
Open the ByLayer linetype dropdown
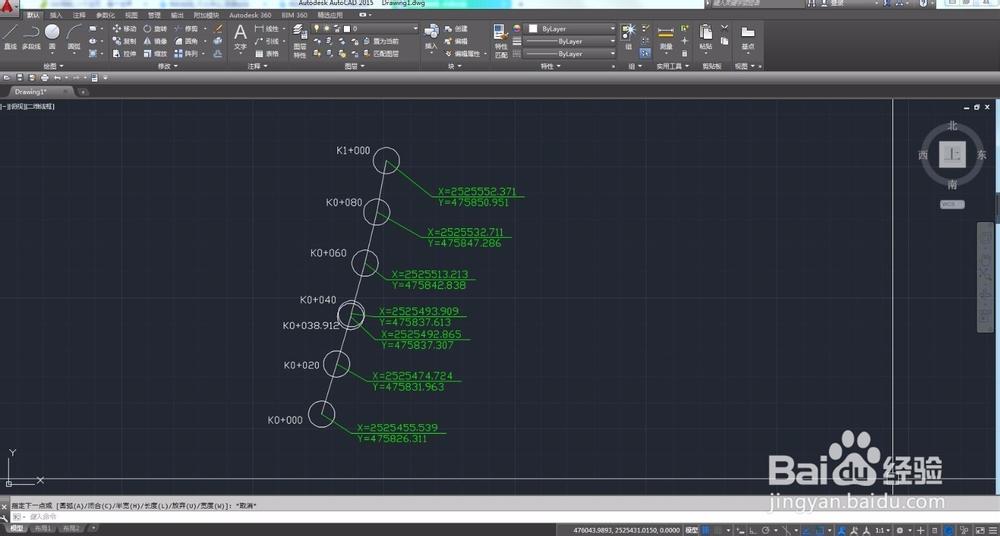point(570,54)
